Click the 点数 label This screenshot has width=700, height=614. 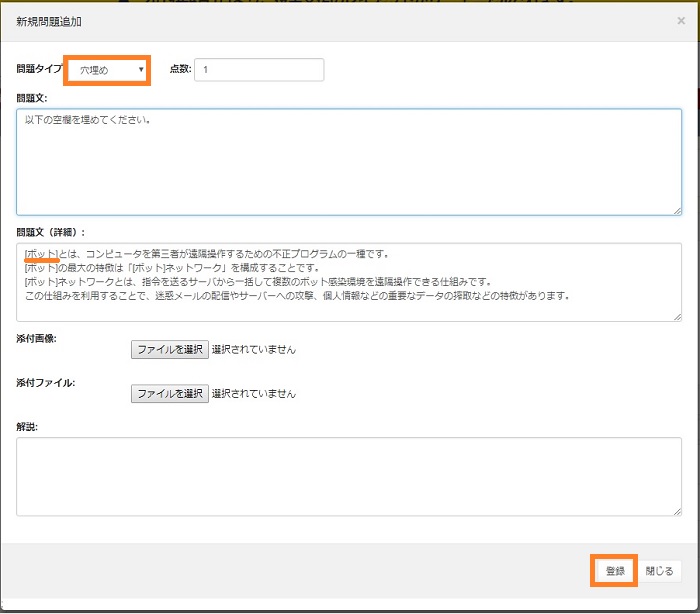(x=180, y=70)
